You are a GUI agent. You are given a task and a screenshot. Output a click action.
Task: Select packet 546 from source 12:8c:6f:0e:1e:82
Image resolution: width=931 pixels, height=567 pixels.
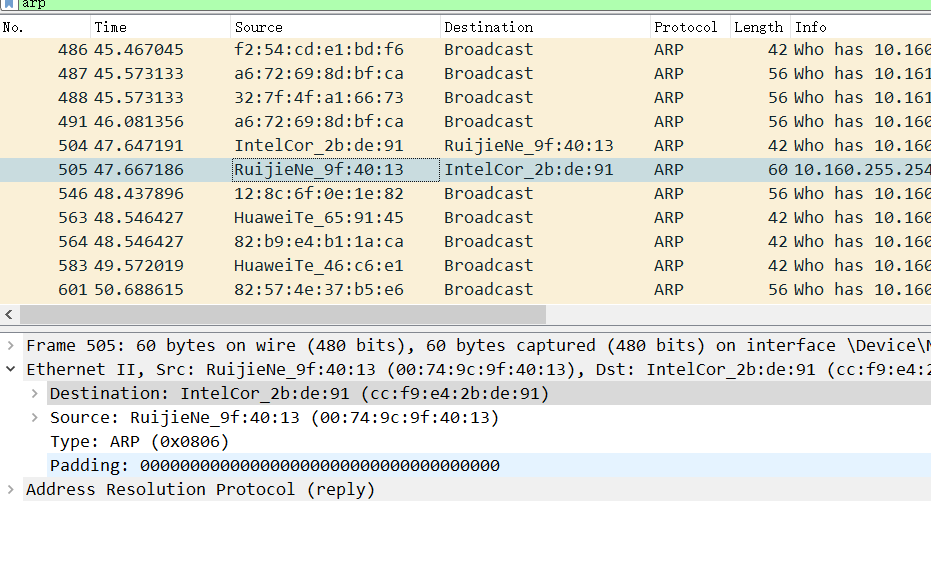tap(466, 194)
